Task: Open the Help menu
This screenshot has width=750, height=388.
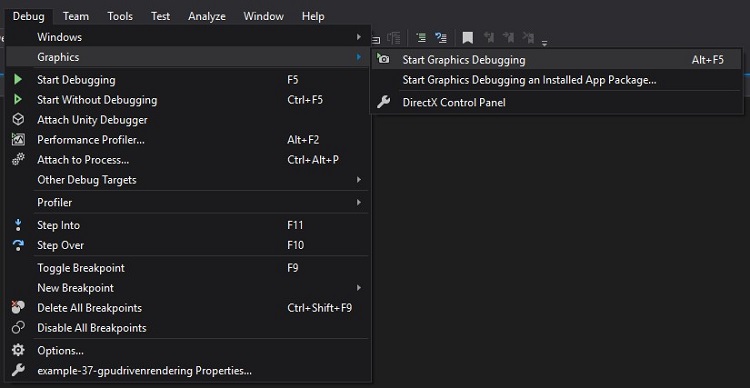Action: [313, 16]
